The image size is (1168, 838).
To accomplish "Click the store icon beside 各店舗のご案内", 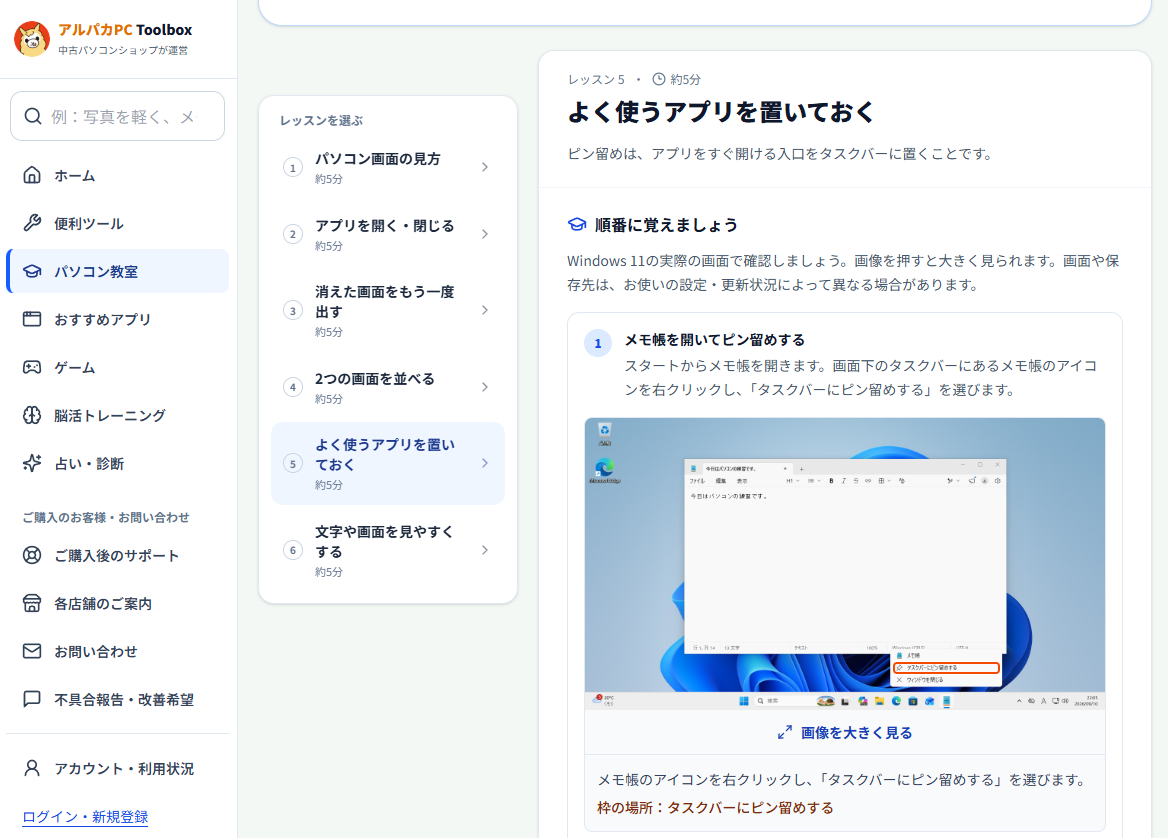I will pos(32,603).
